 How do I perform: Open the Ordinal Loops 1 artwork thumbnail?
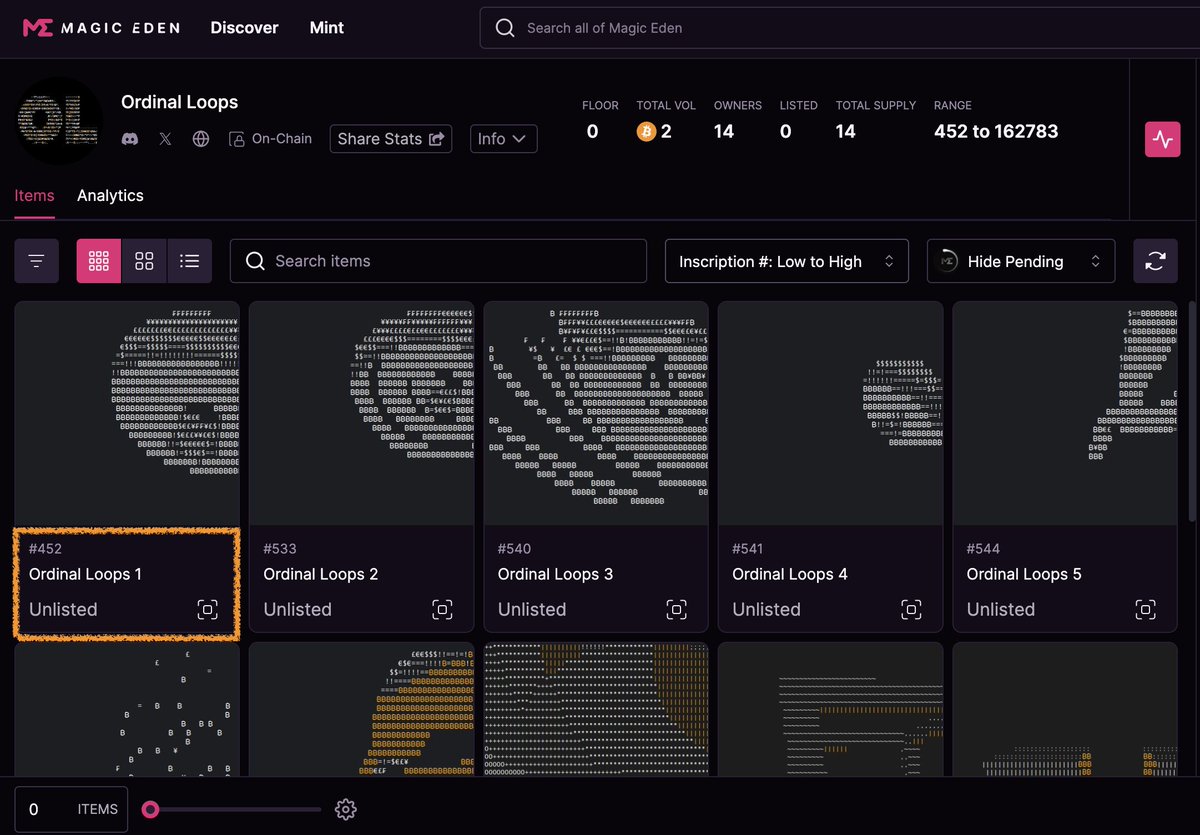(x=127, y=414)
